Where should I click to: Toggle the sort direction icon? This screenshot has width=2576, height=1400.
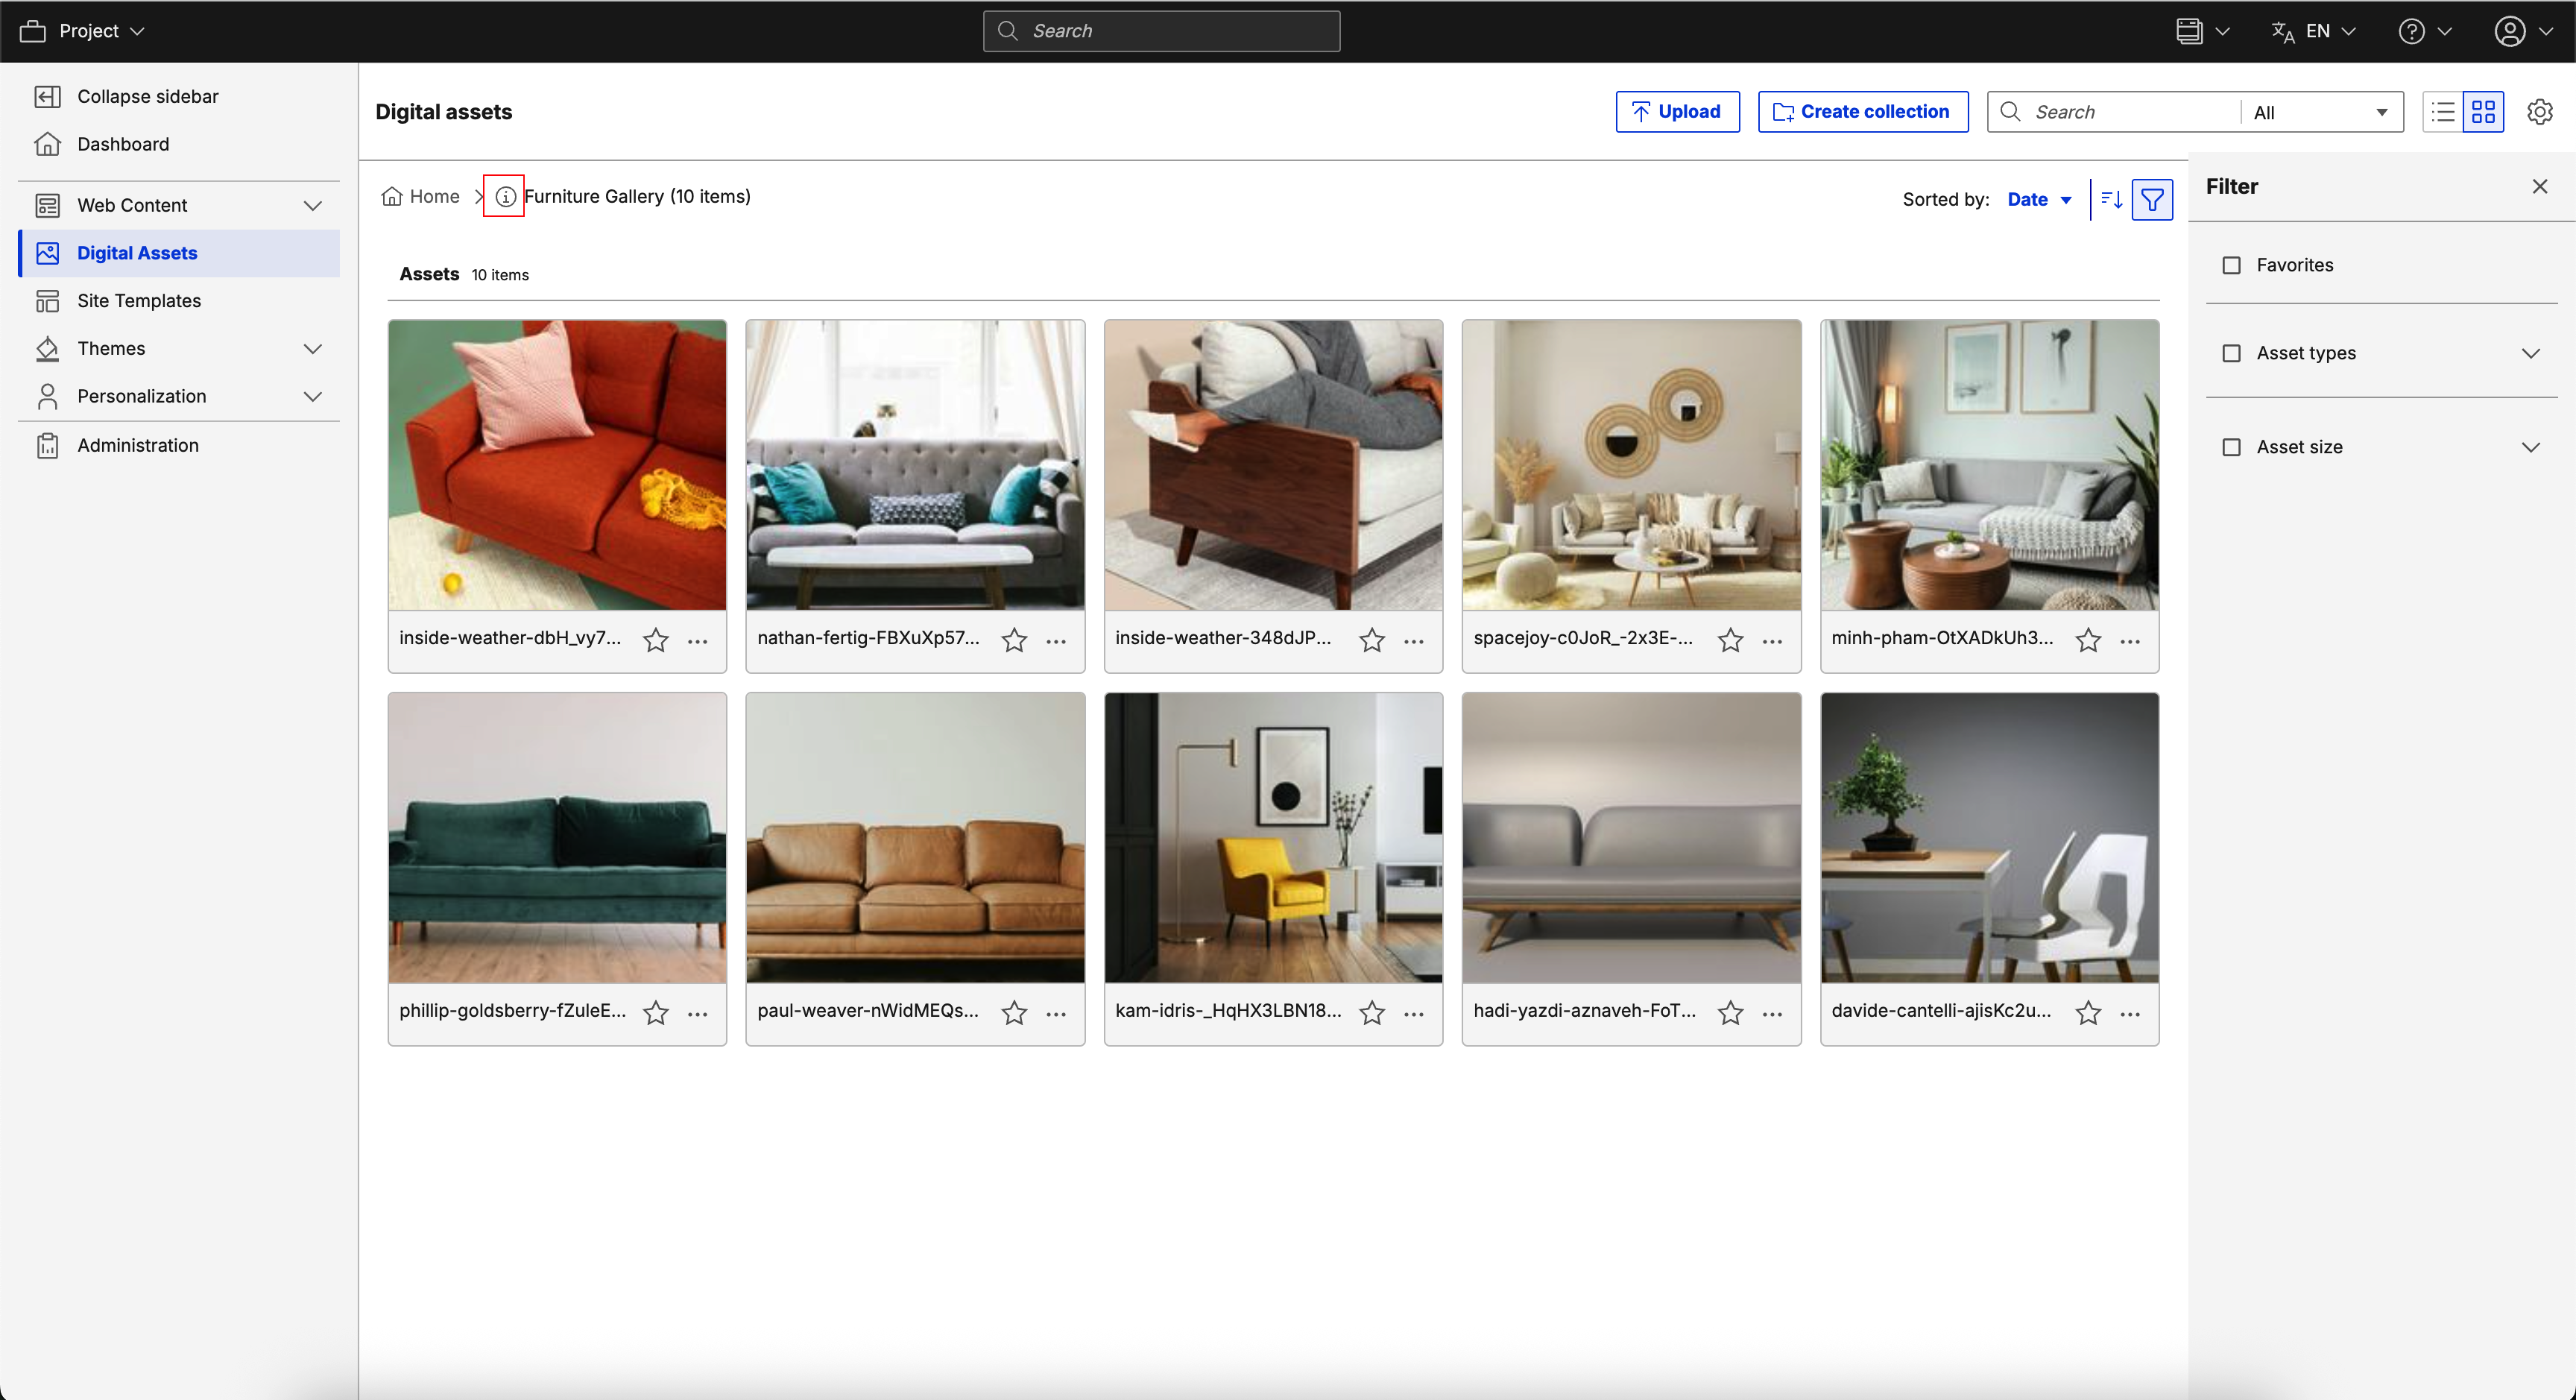pyautogui.click(x=2111, y=199)
